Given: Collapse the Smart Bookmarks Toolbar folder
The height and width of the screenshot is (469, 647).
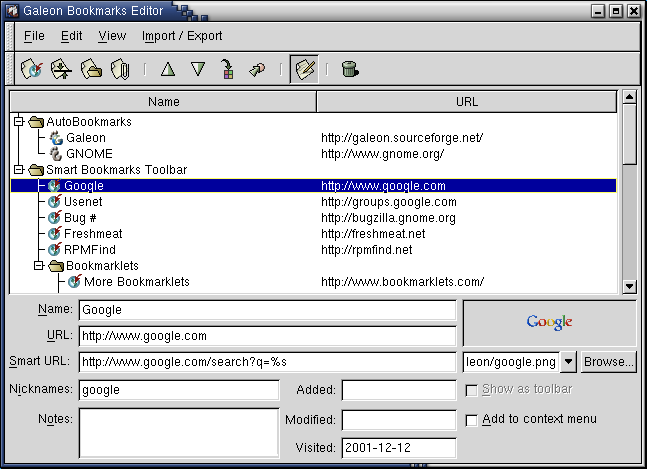Looking at the screenshot, I should [x=19, y=170].
